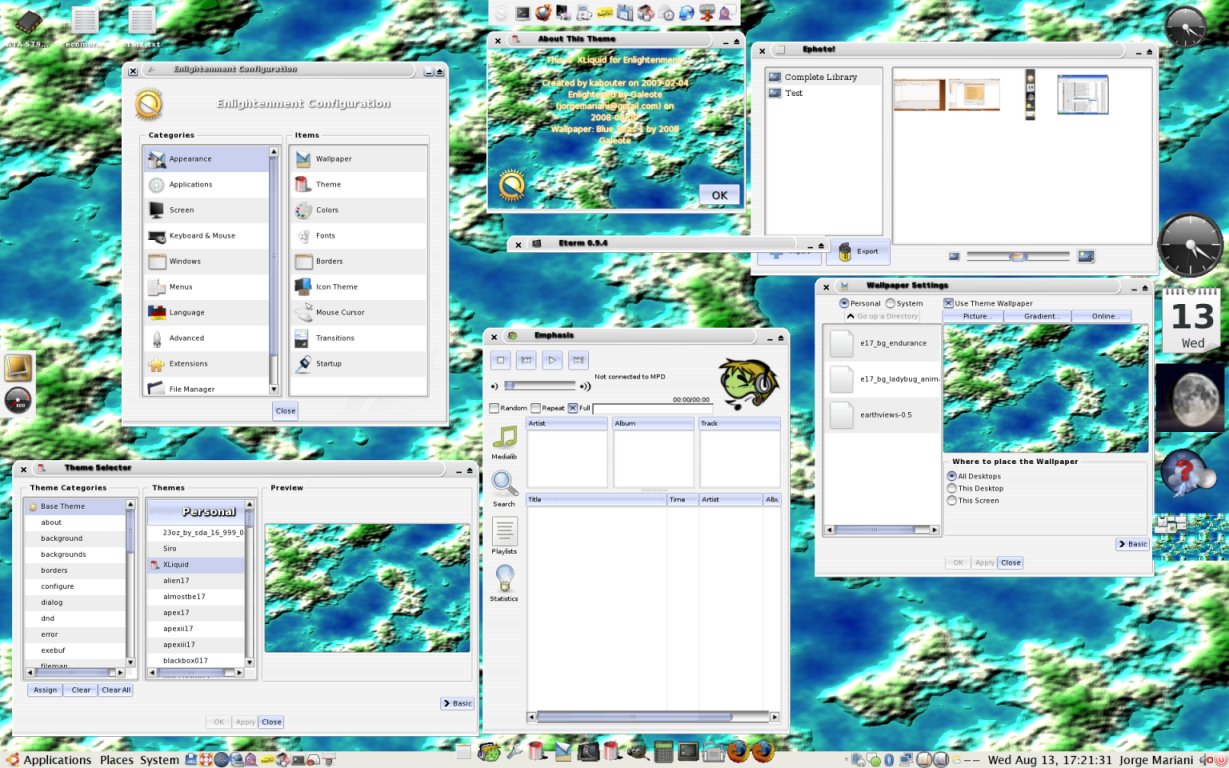Open Fonts settings item
Image resolution: width=1229 pixels, height=768 pixels.
tap(358, 236)
